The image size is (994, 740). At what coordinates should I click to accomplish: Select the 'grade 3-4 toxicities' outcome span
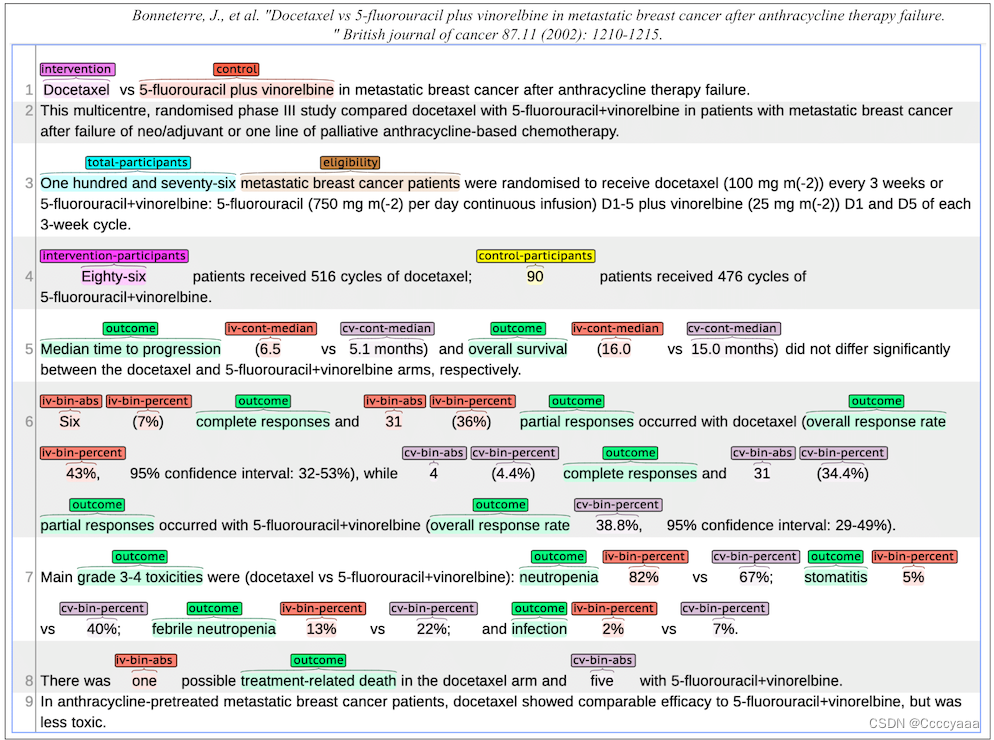click(x=140, y=577)
